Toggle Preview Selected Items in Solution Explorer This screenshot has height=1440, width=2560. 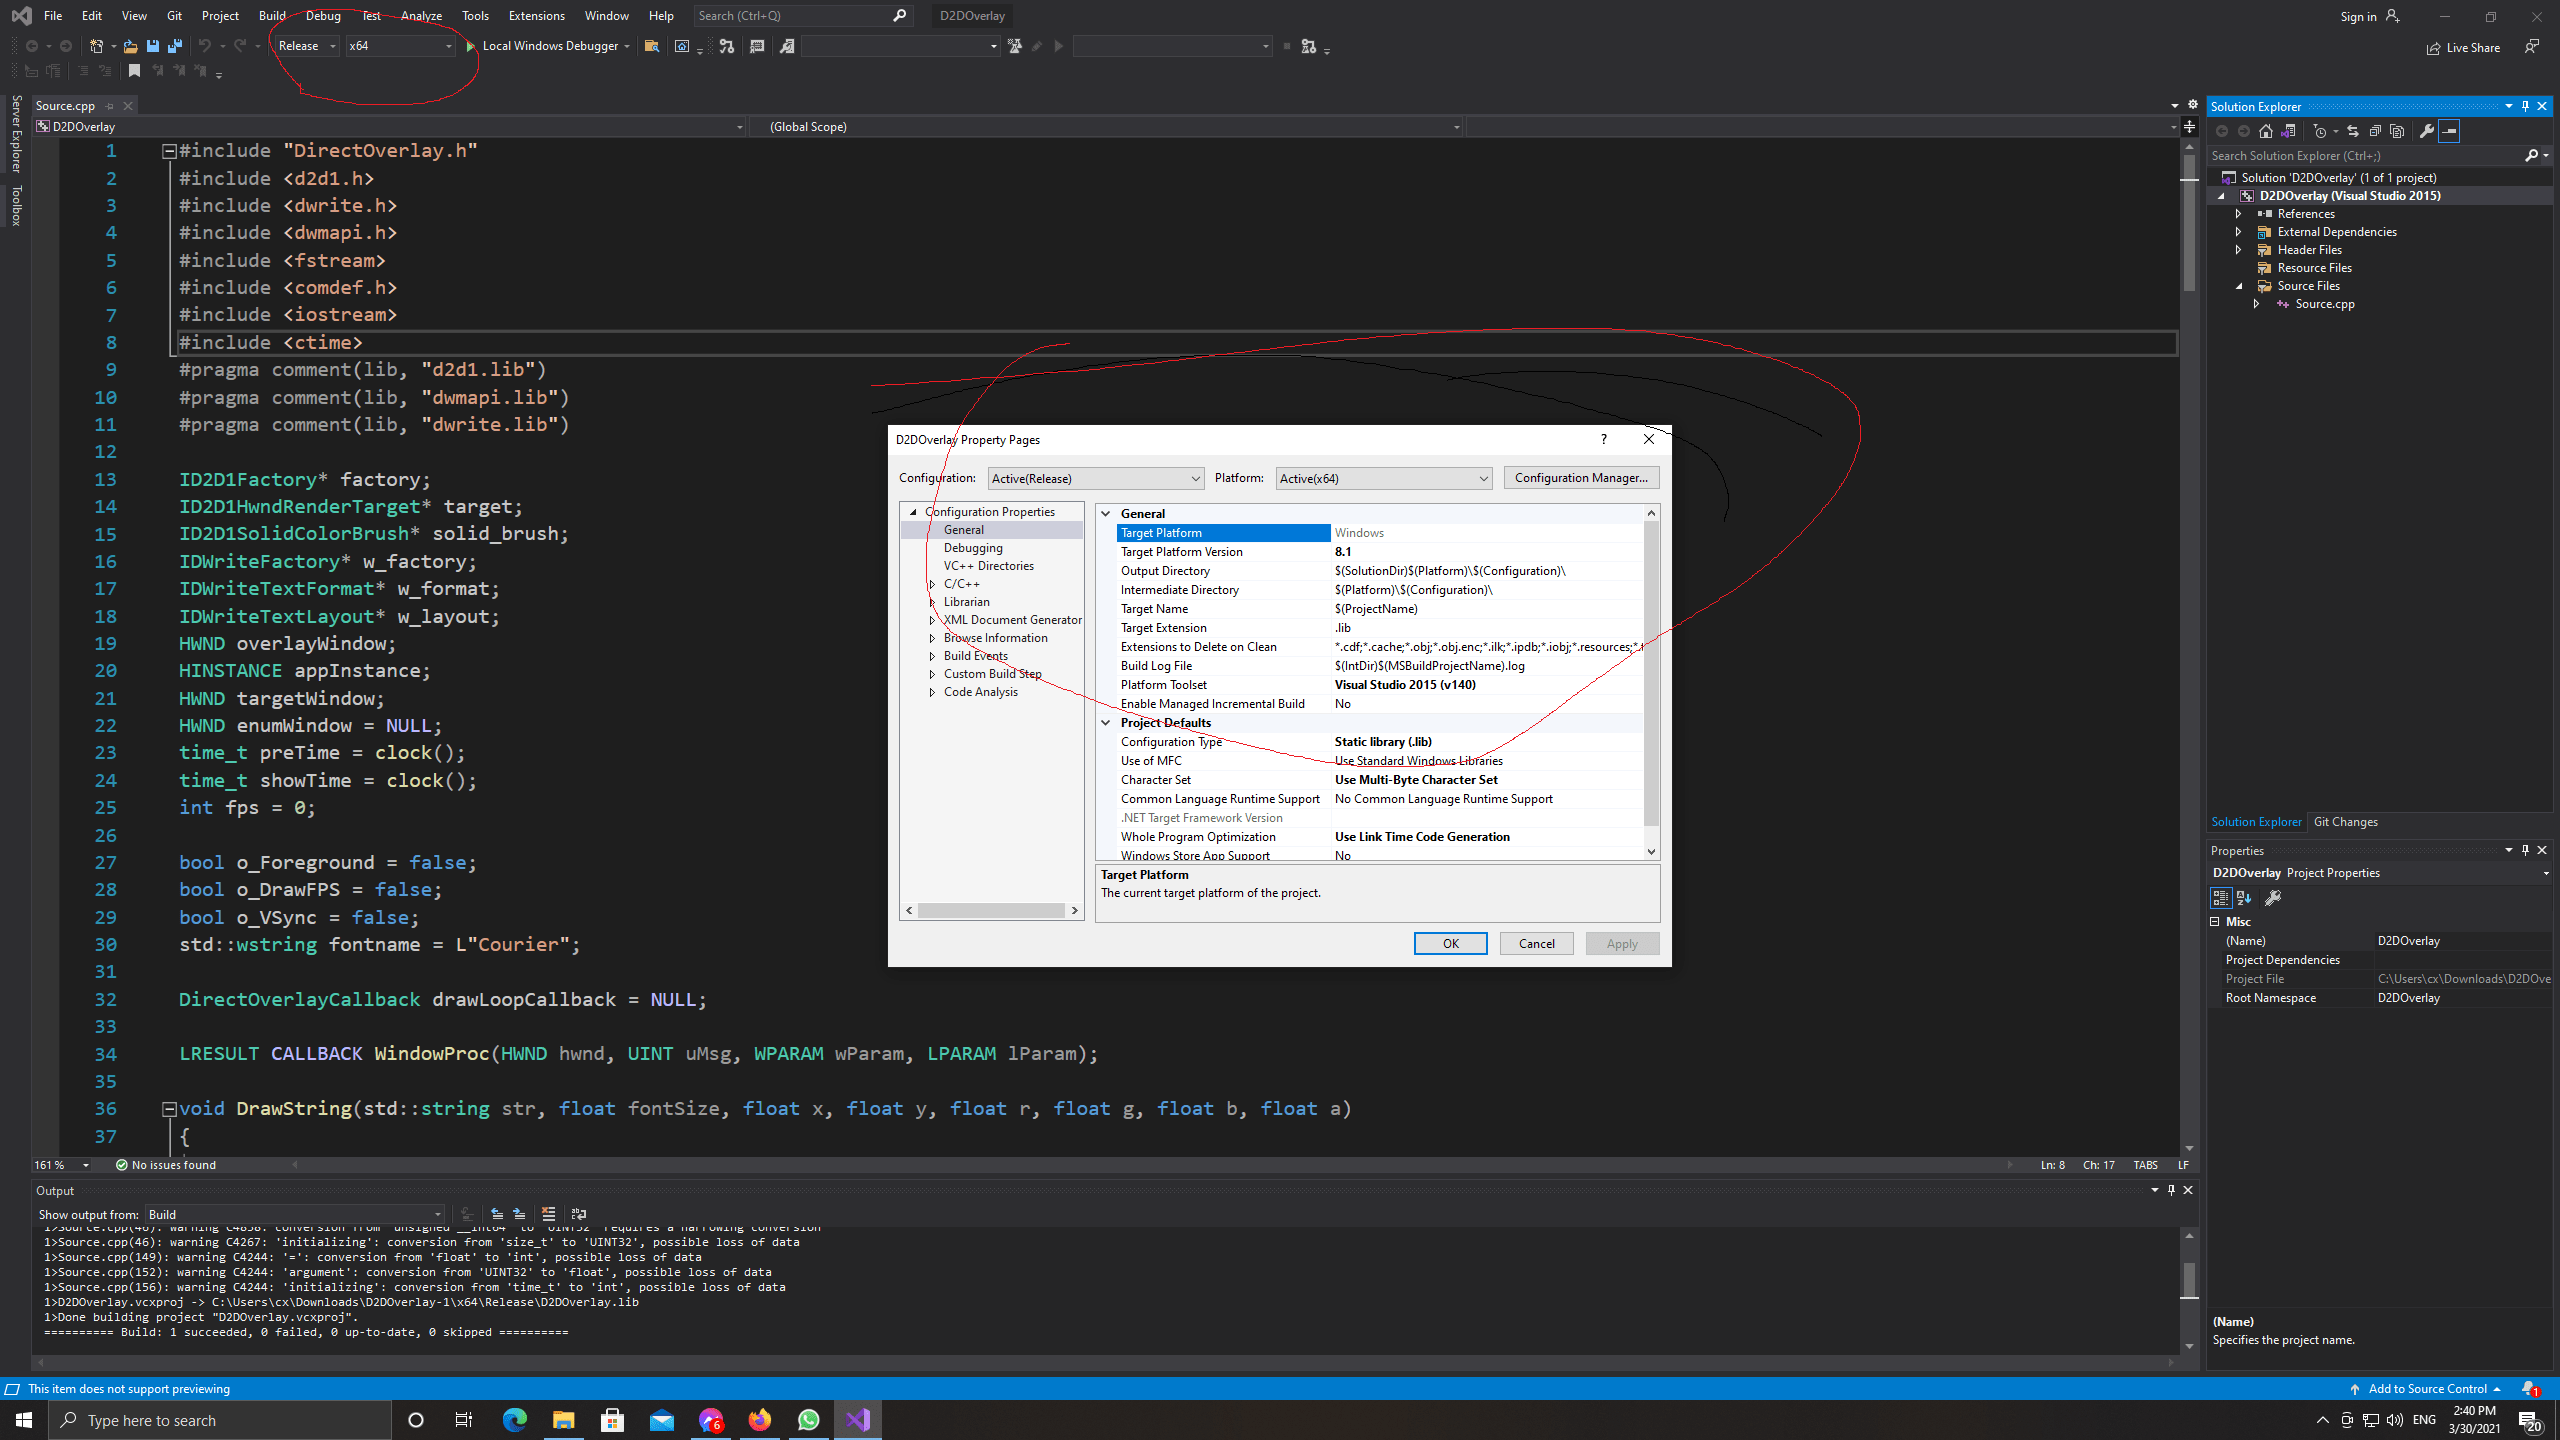coord(2449,131)
